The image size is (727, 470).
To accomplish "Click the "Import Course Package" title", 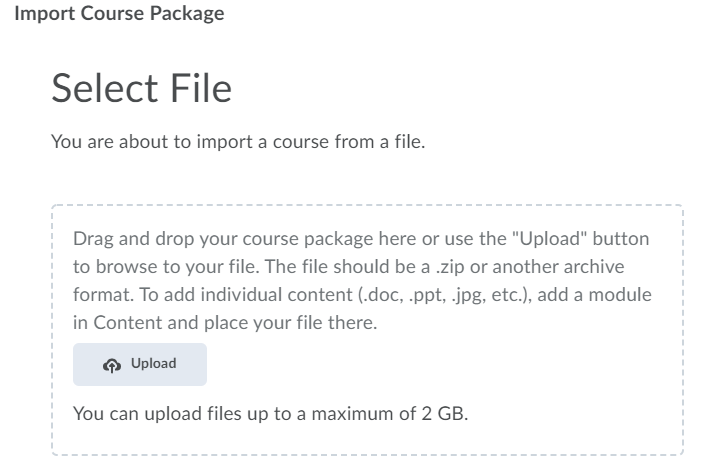I will [x=119, y=14].
